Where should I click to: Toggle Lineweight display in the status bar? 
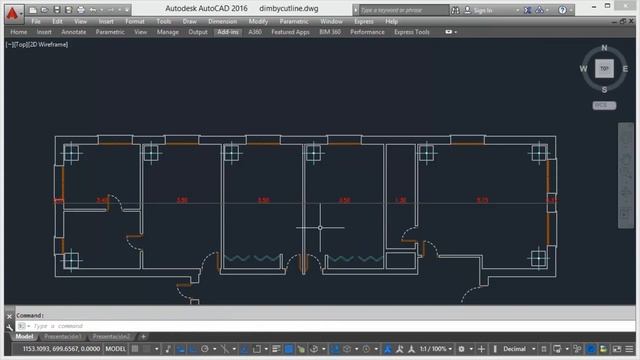pos(276,349)
